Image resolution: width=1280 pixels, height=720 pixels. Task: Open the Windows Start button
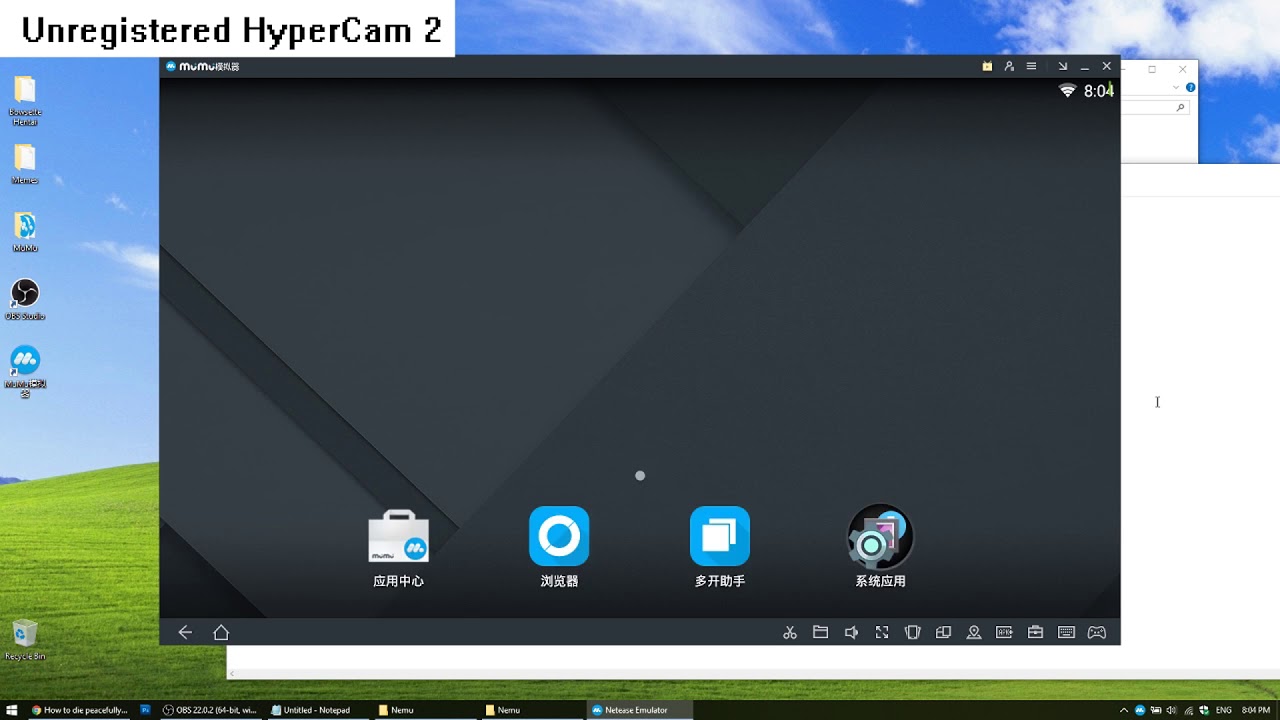pyautogui.click(x=12, y=710)
